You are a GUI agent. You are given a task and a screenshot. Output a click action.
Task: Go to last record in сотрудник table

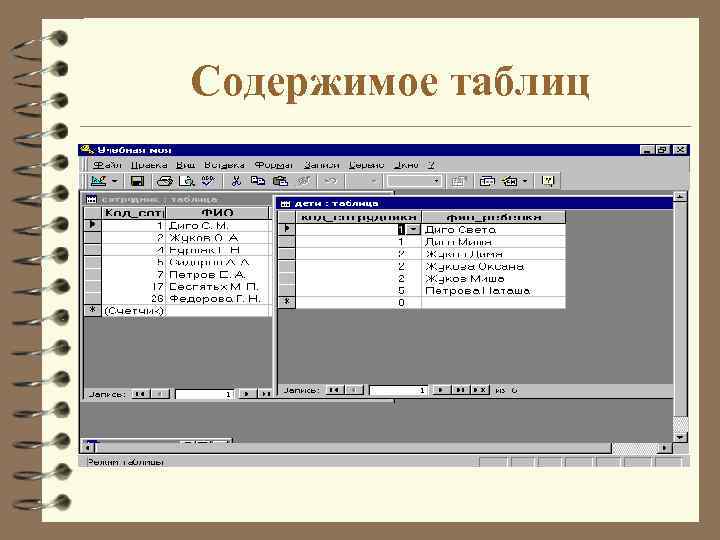pyautogui.click(x=265, y=394)
